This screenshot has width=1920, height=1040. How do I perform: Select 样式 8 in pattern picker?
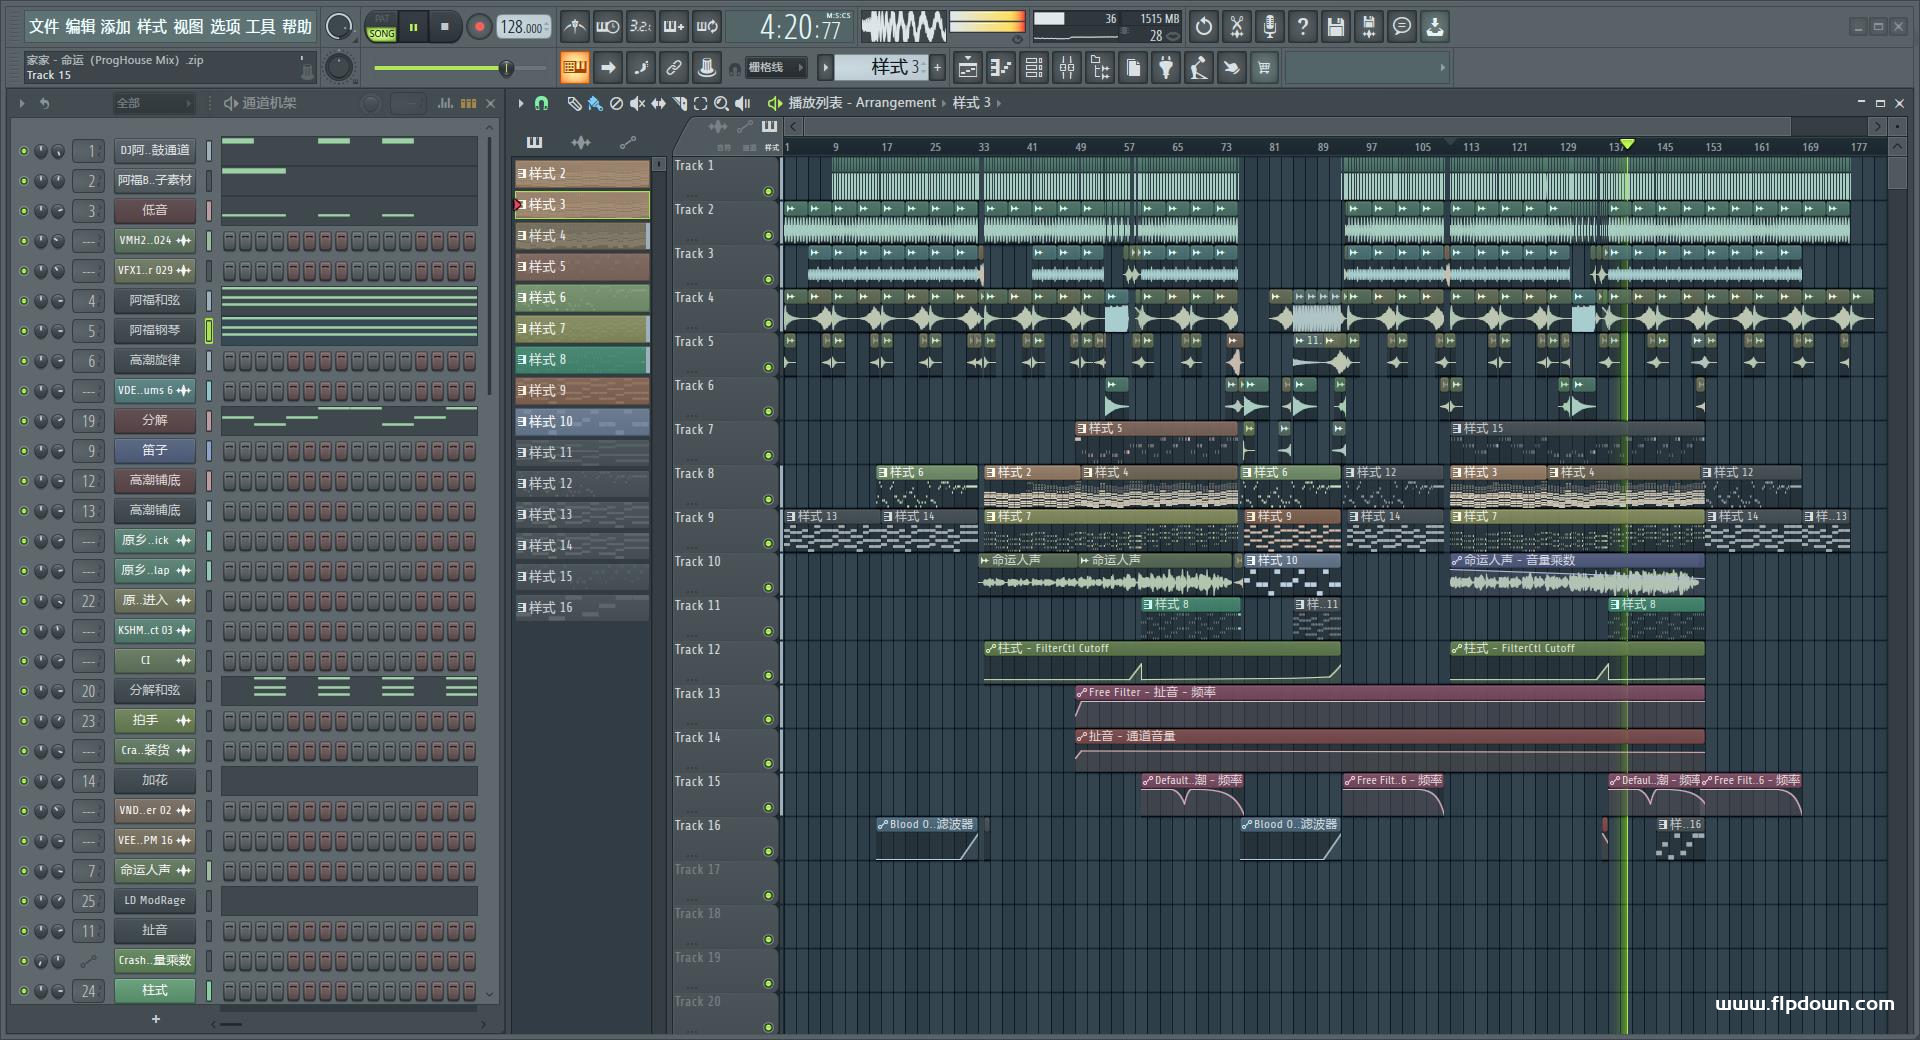click(x=582, y=360)
